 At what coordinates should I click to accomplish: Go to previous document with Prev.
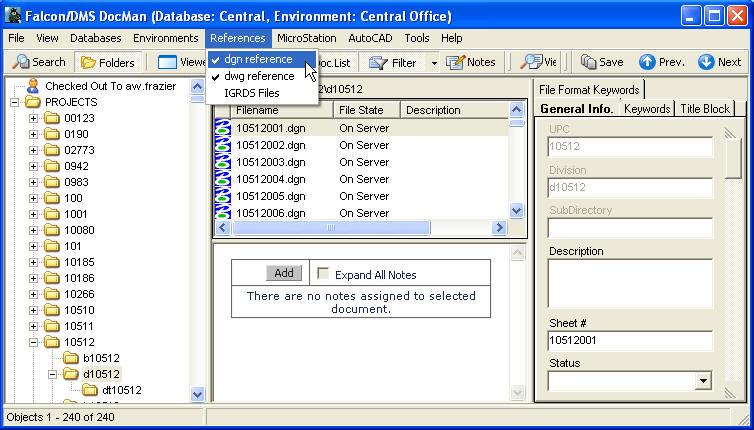point(647,62)
